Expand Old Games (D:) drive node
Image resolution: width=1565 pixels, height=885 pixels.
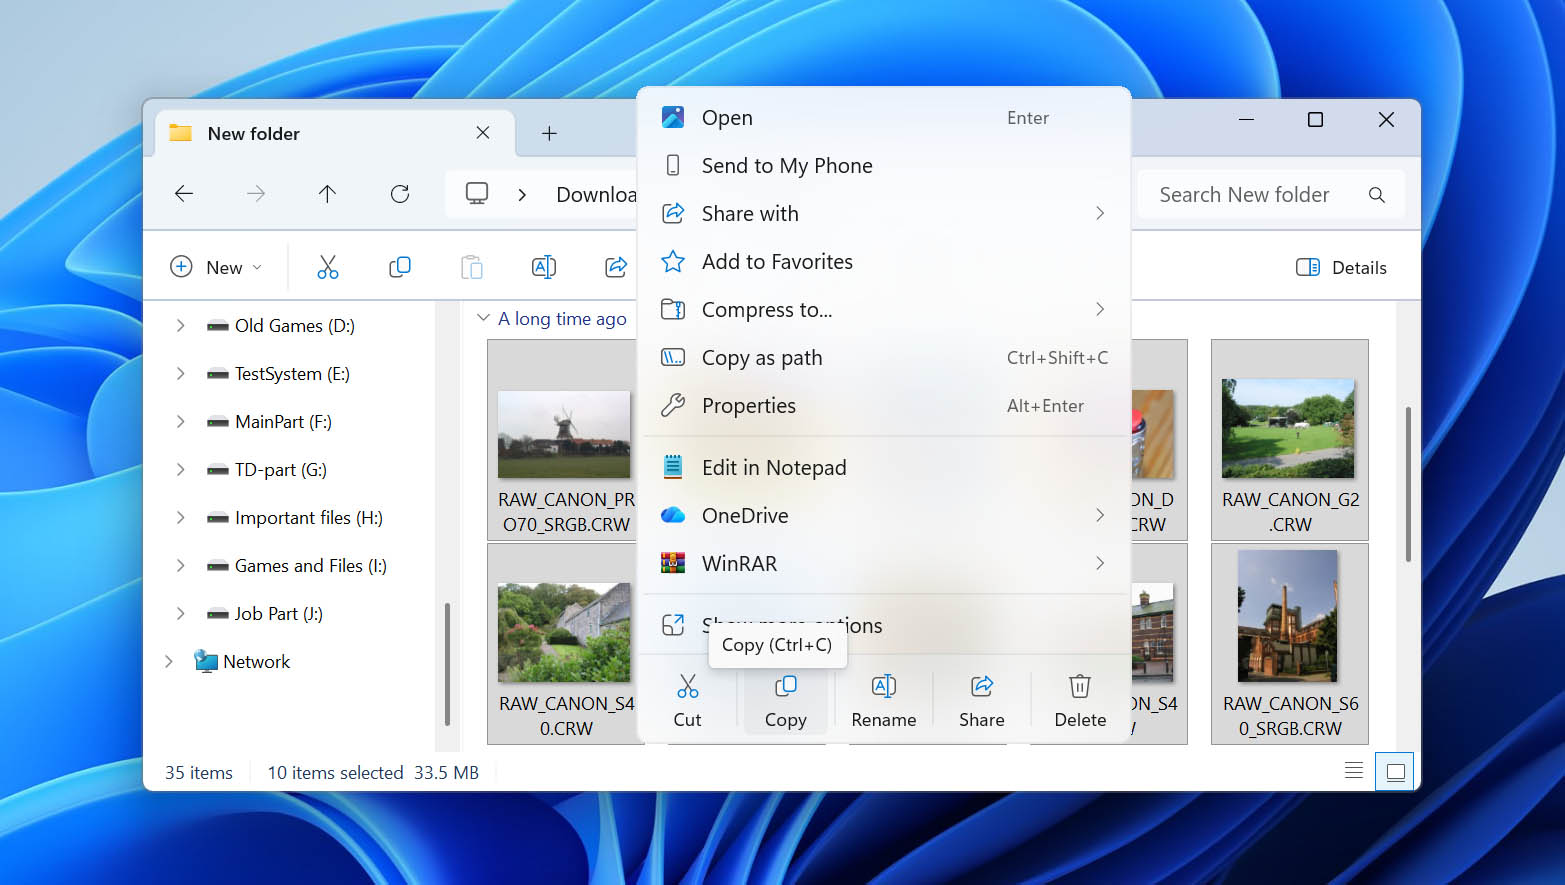[x=180, y=325]
